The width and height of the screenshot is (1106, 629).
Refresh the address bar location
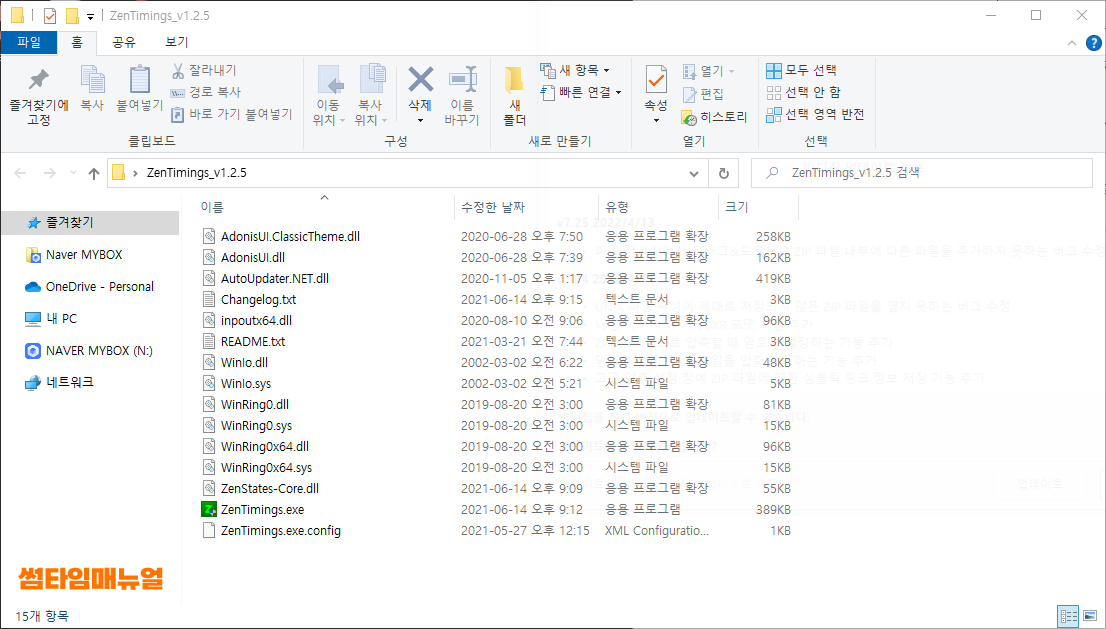pyautogui.click(x=724, y=173)
